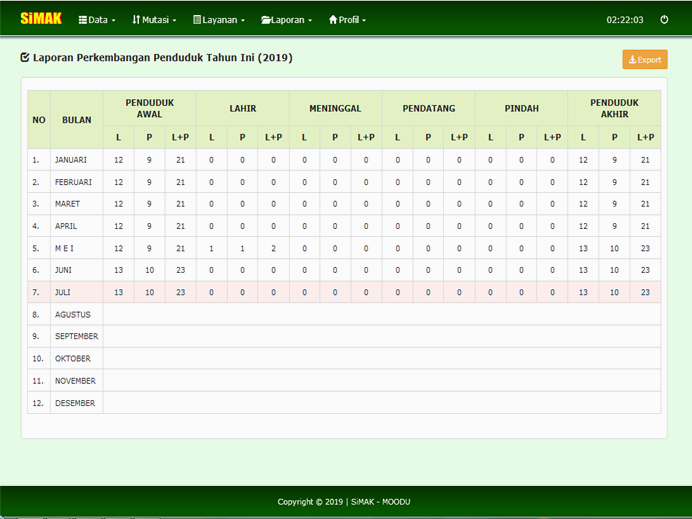This screenshot has width=692, height=519.
Task: Click the AGUSTUS row in table
Action: coord(73,314)
